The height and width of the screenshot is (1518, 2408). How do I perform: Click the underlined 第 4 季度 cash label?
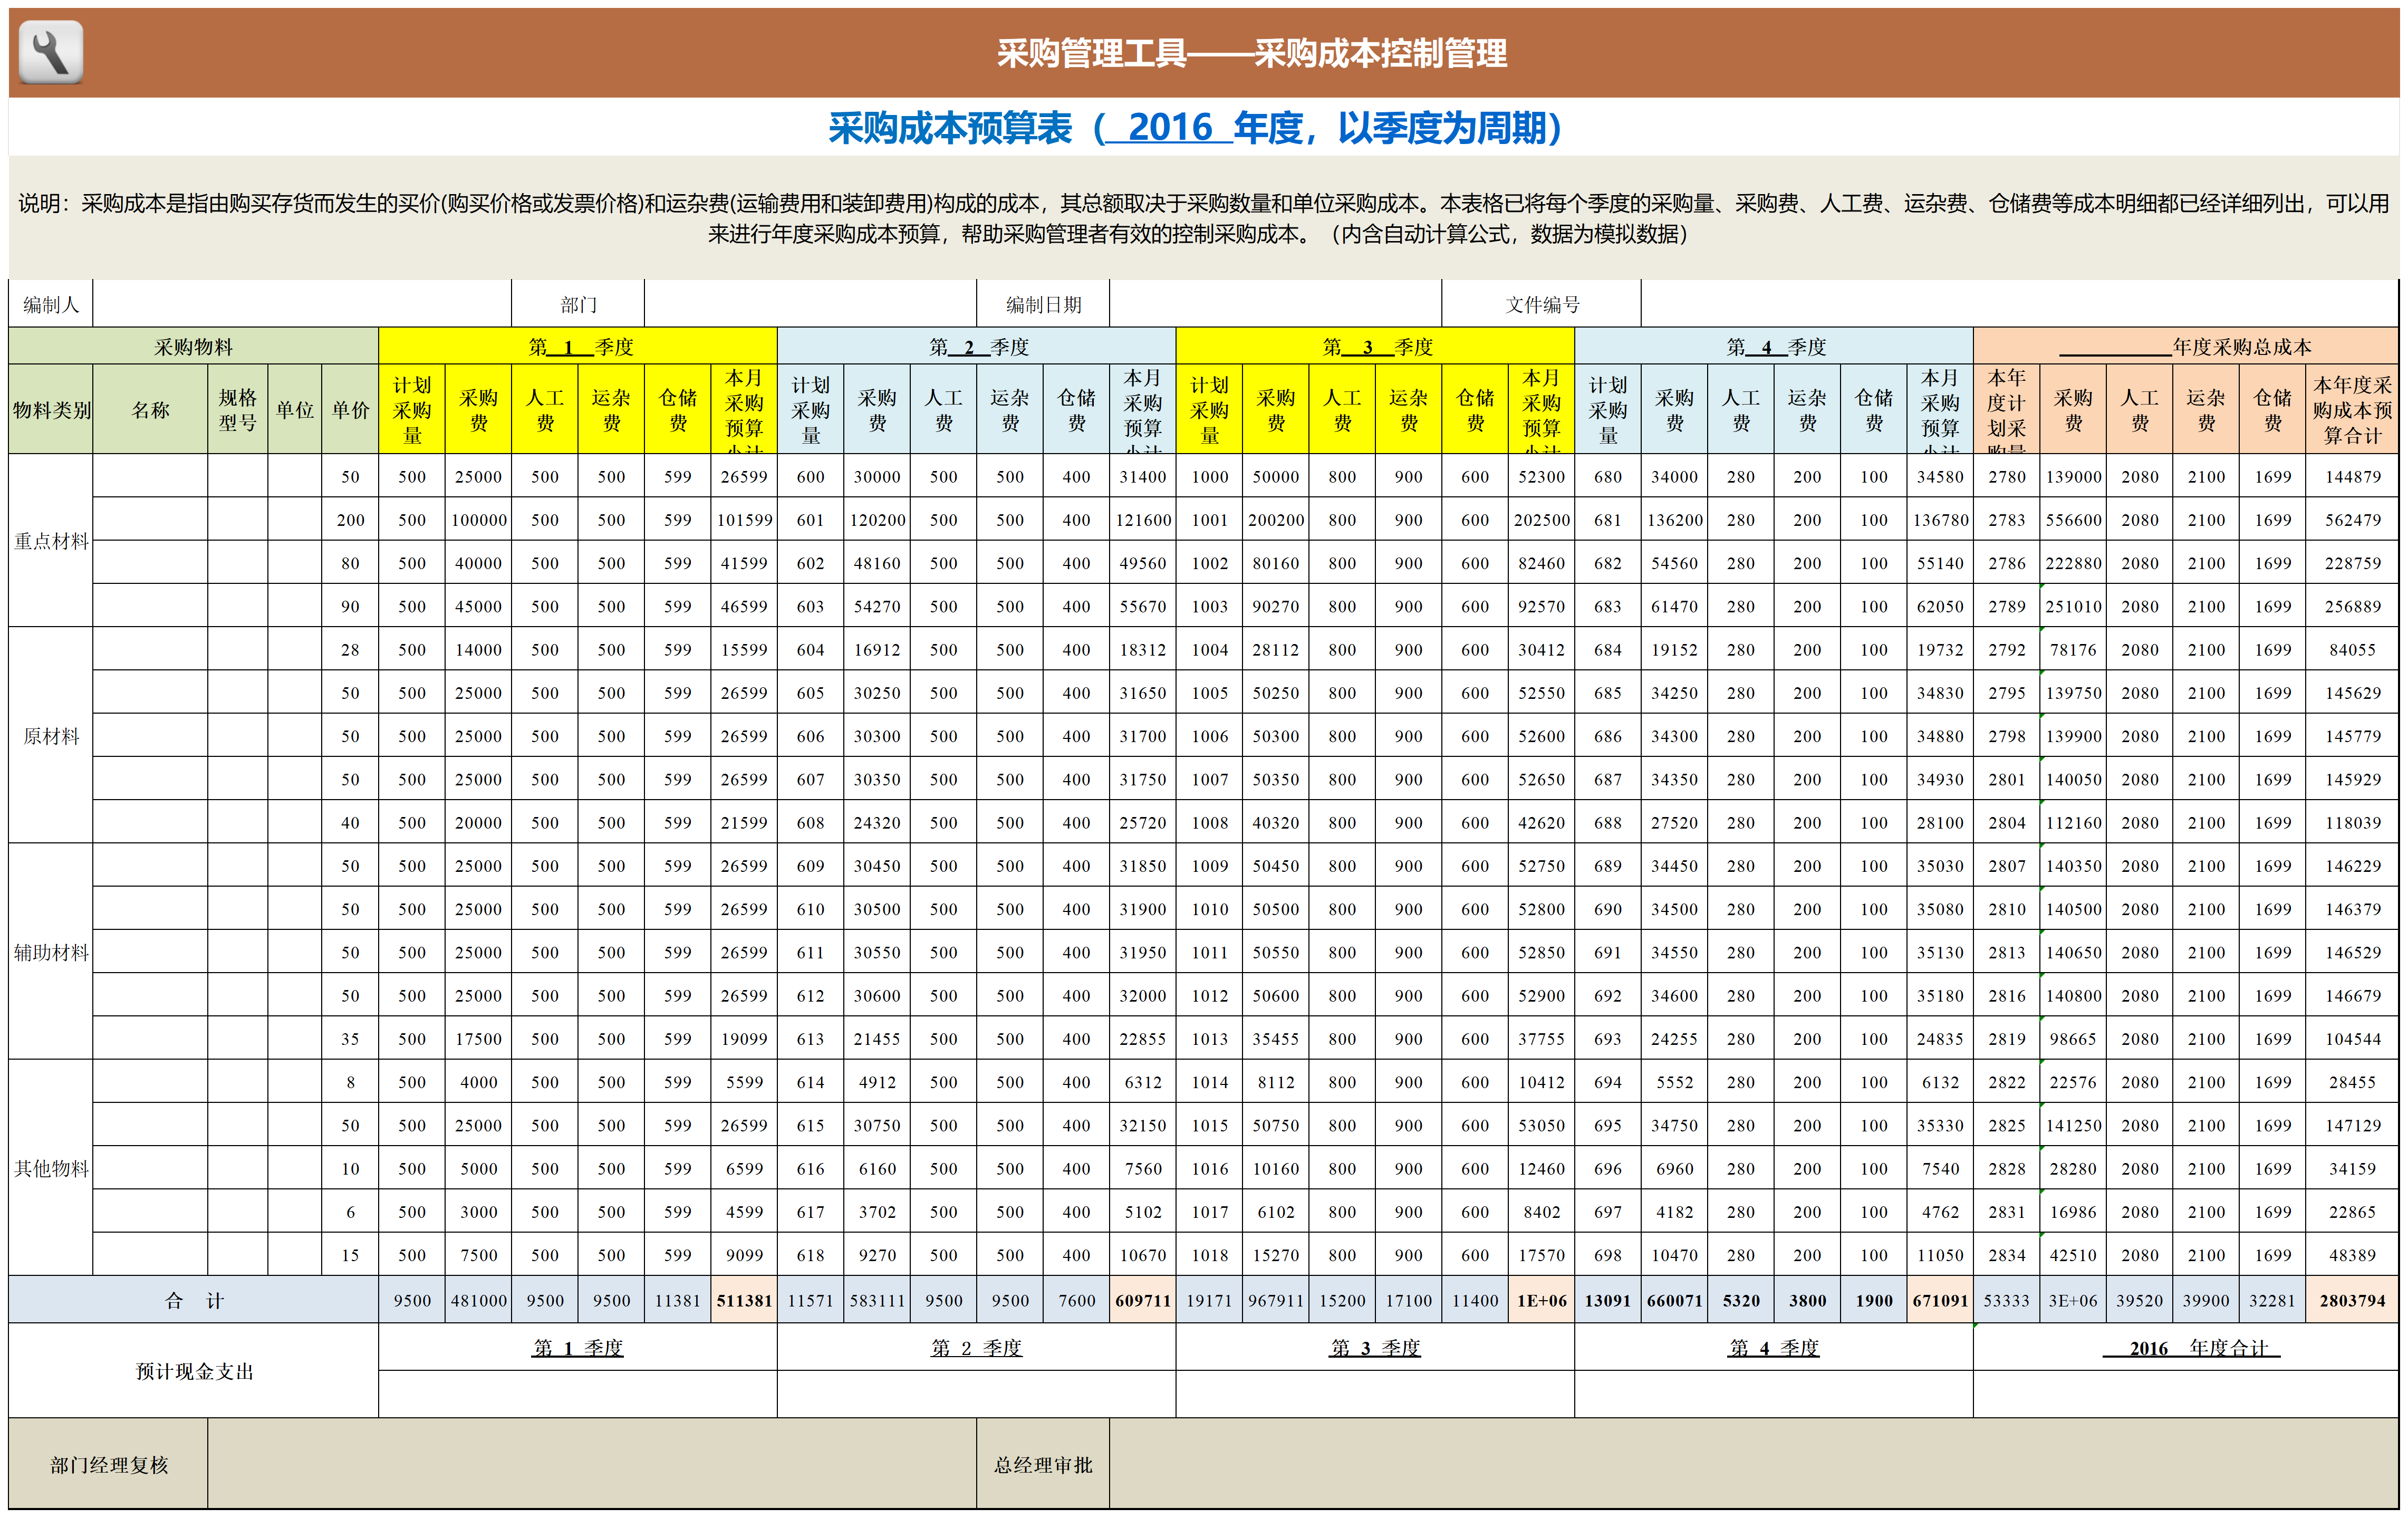tap(1774, 1347)
